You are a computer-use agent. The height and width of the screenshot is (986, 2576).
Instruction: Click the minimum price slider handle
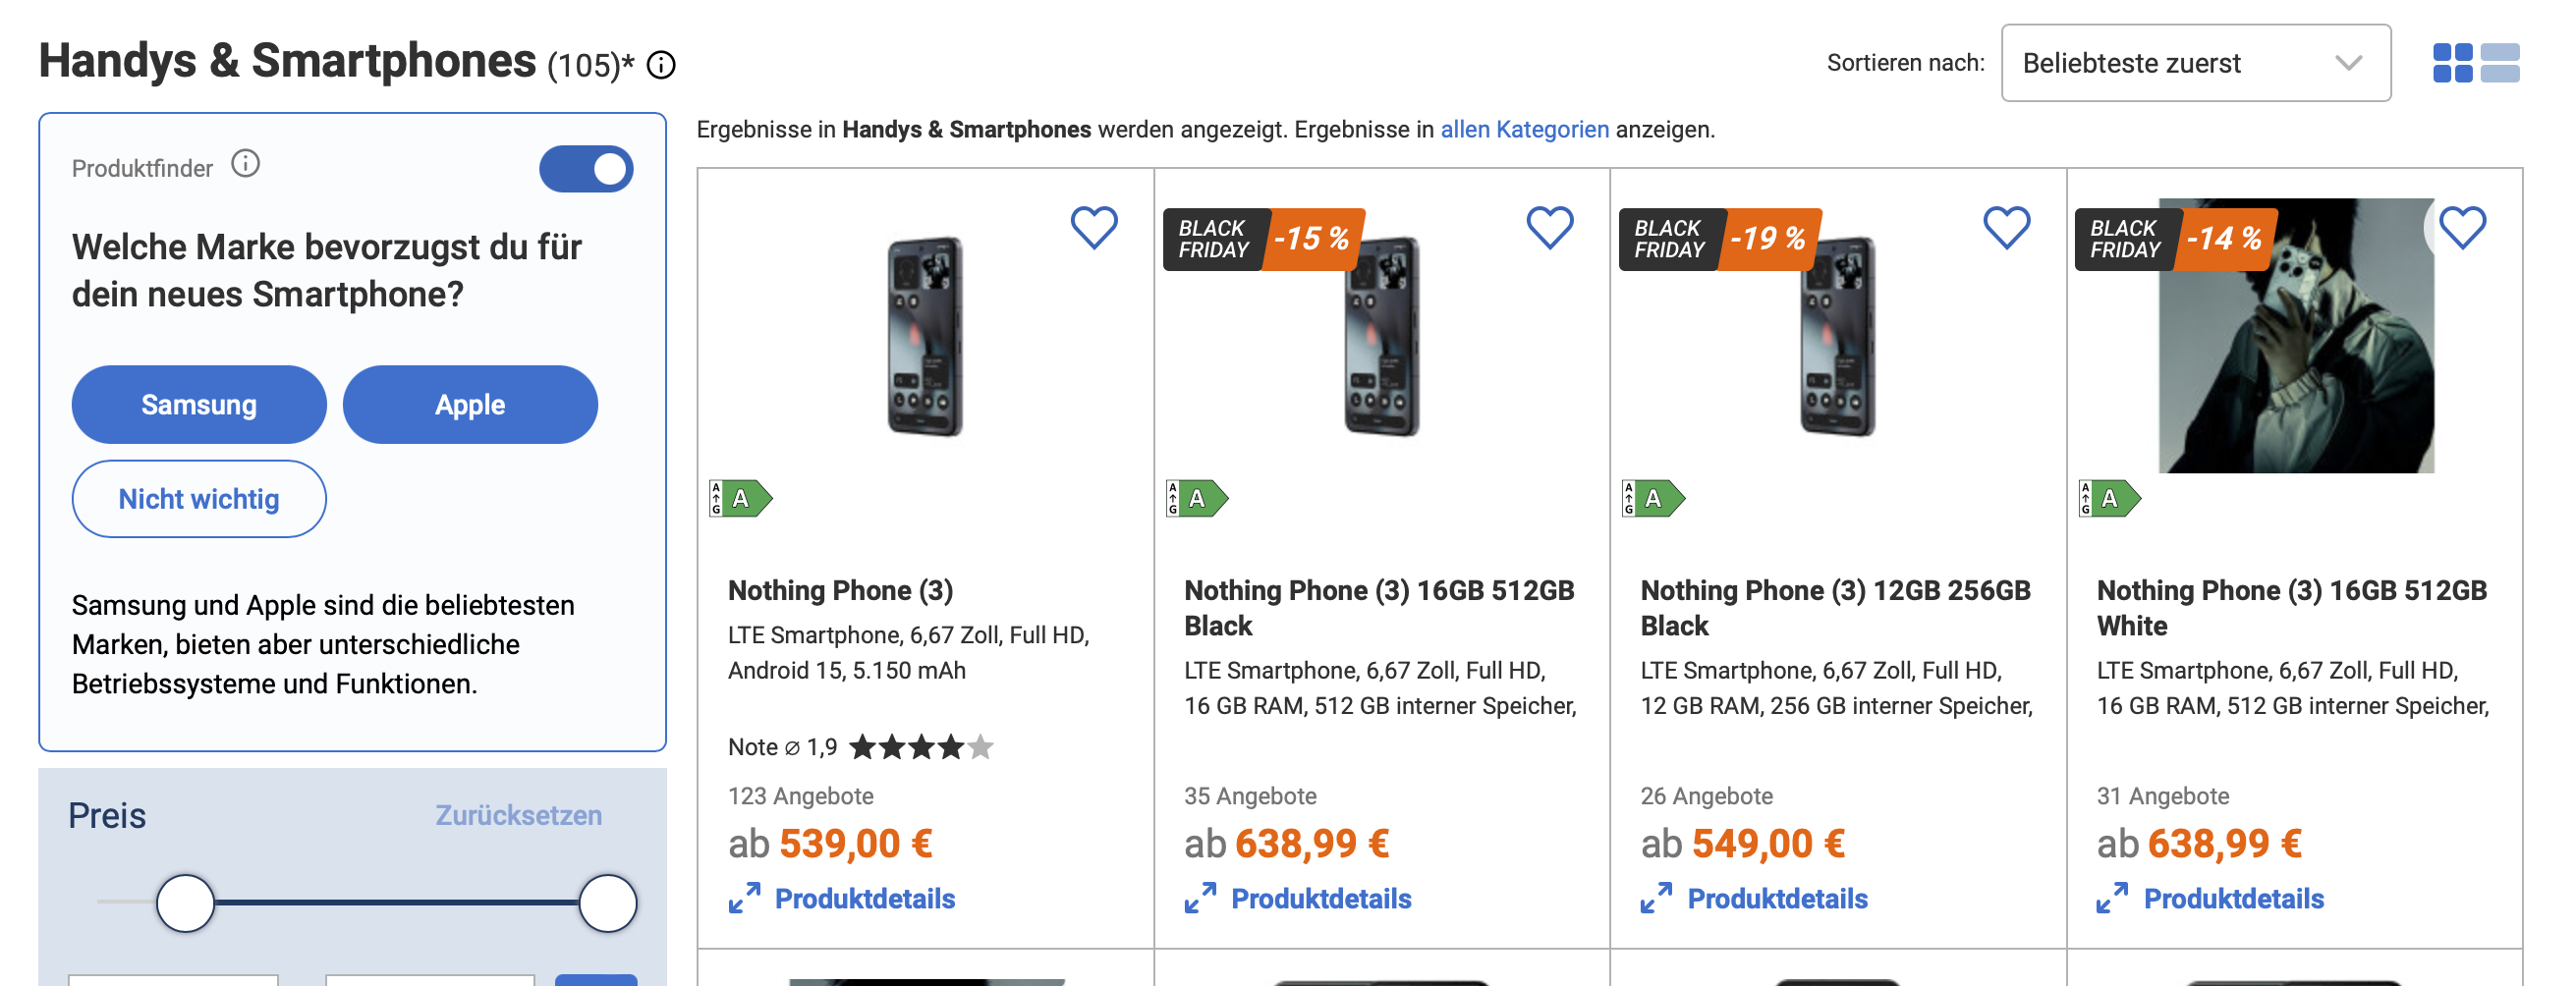[x=185, y=903]
